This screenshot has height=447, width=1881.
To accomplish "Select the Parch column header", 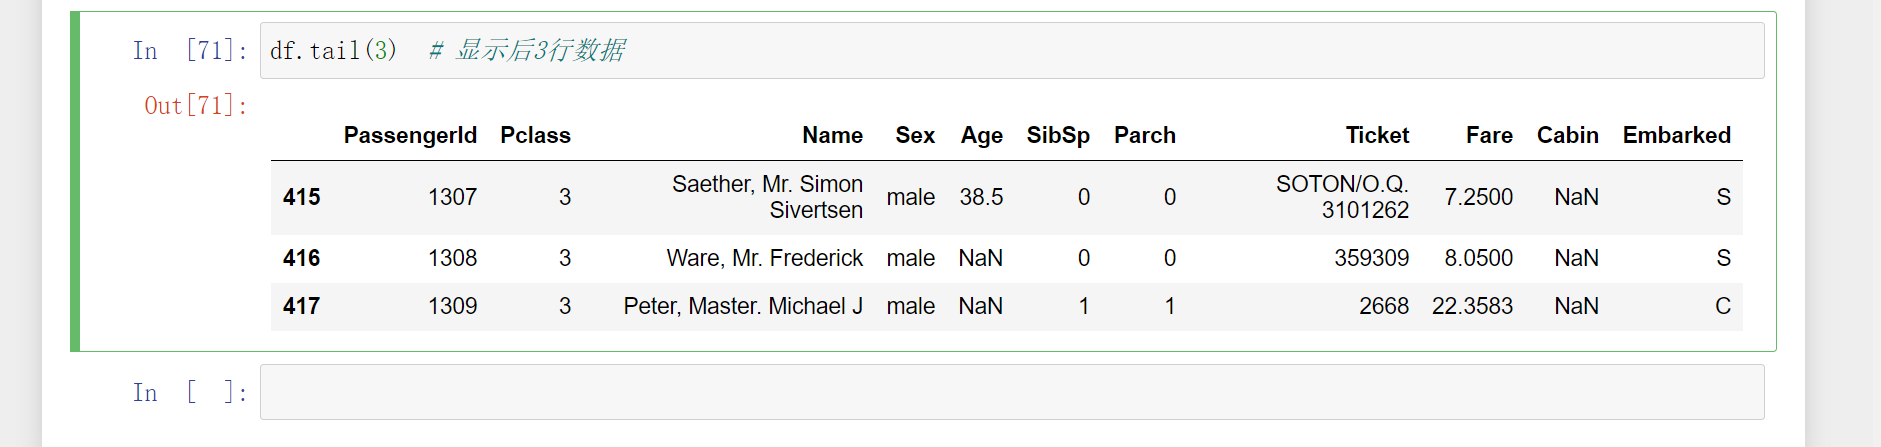I will tap(1145, 135).
